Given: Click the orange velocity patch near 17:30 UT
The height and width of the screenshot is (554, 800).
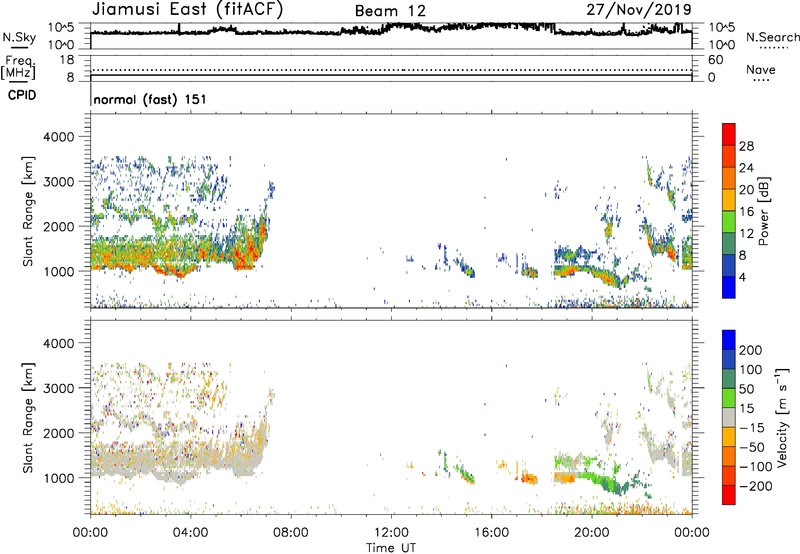Looking at the screenshot, I should coord(530,479).
